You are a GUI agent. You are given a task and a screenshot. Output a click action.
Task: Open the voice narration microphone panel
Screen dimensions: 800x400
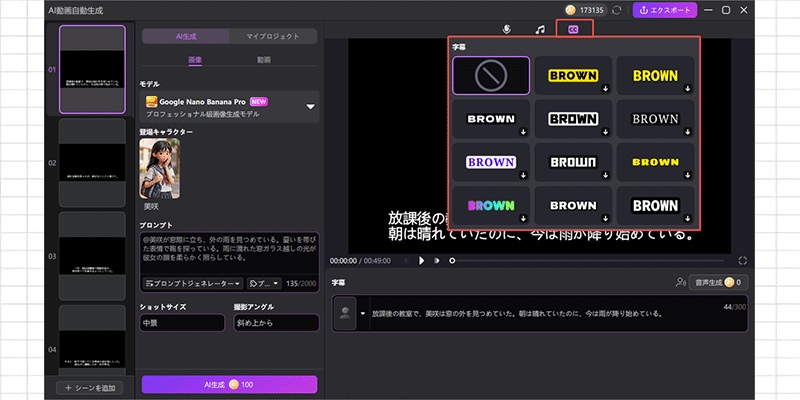(x=506, y=30)
